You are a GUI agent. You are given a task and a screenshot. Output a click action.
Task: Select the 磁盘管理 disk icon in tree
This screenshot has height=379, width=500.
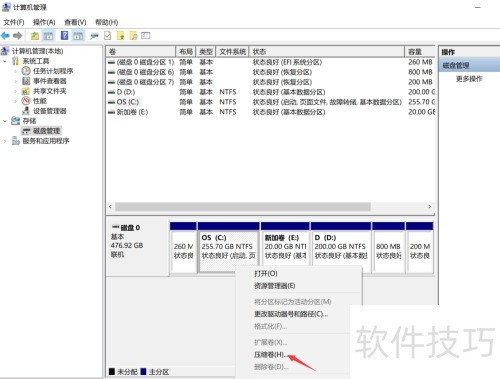[x=26, y=131]
